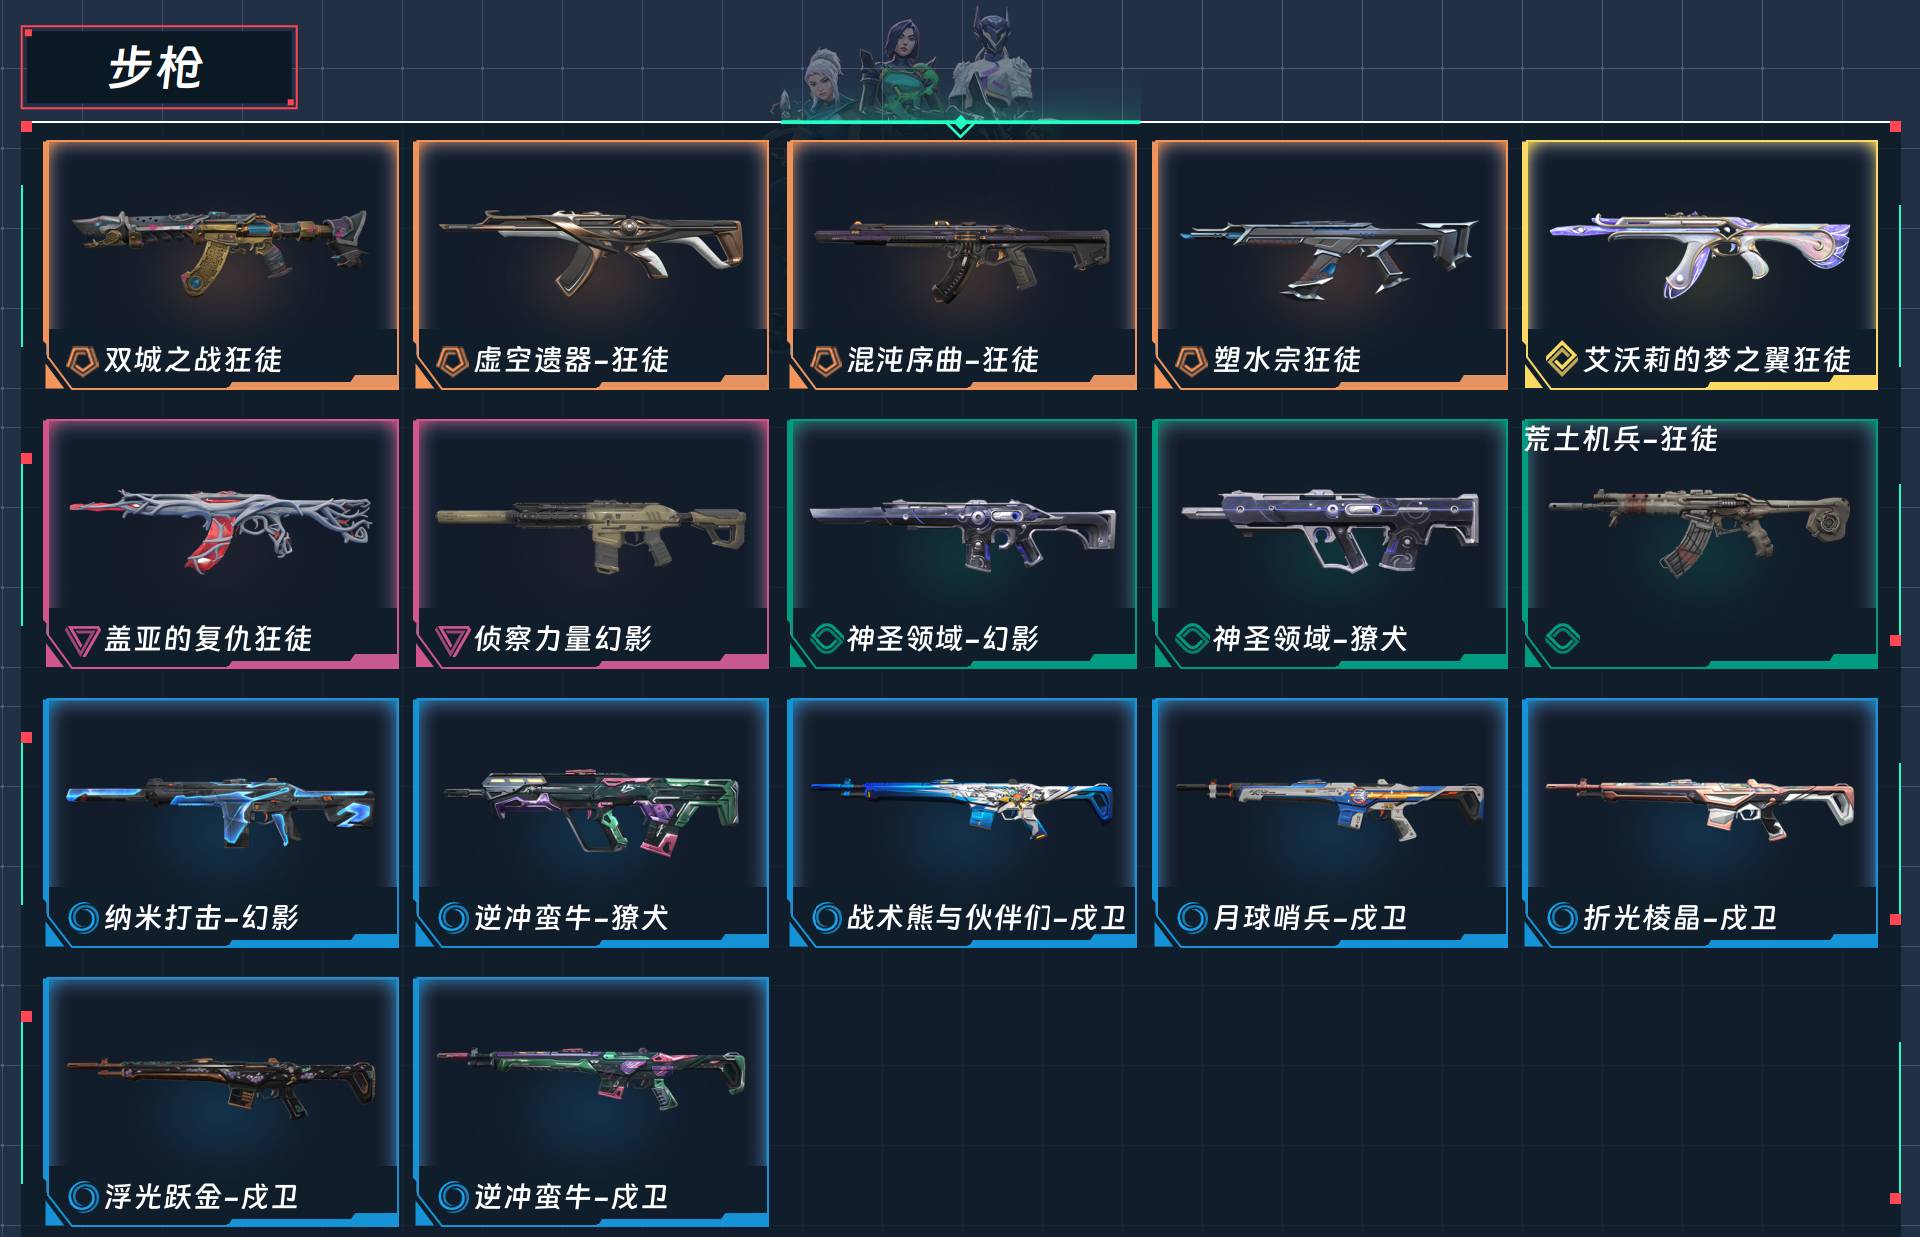Pick the 逆冲蛮牛-獠犬 weapon image

pyautogui.click(x=591, y=812)
